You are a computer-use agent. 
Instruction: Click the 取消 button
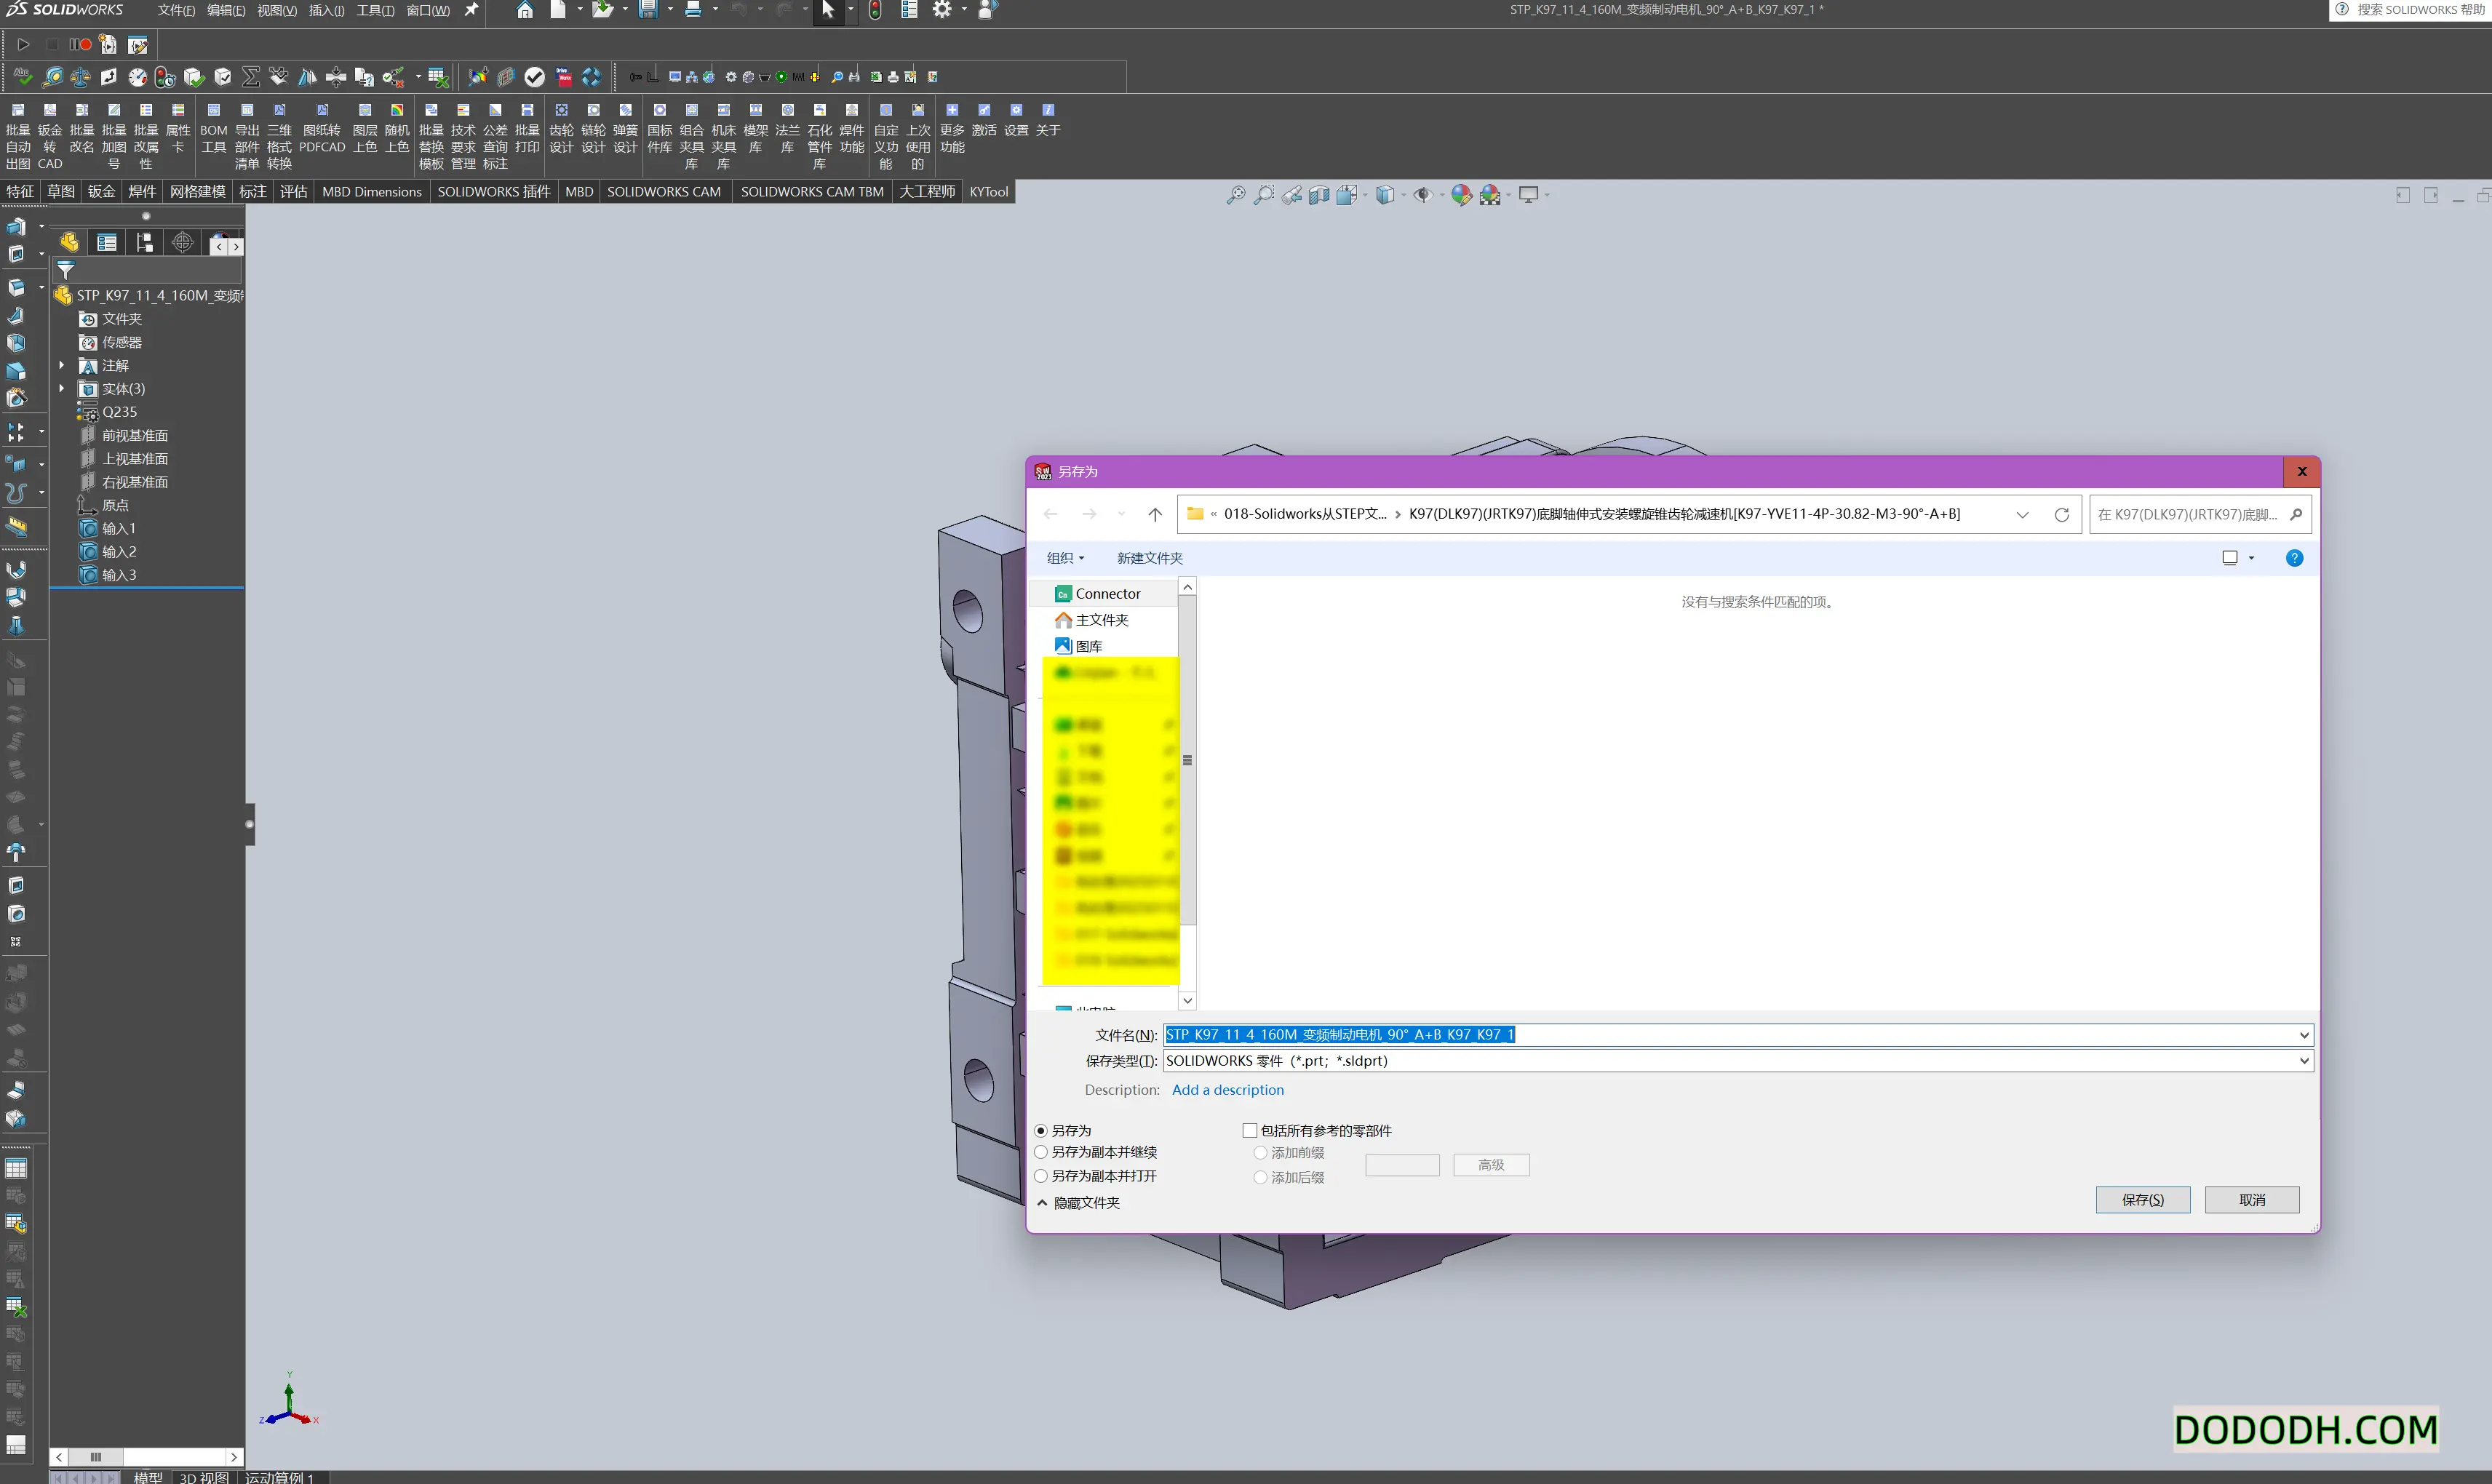[x=2252, y=1199]
